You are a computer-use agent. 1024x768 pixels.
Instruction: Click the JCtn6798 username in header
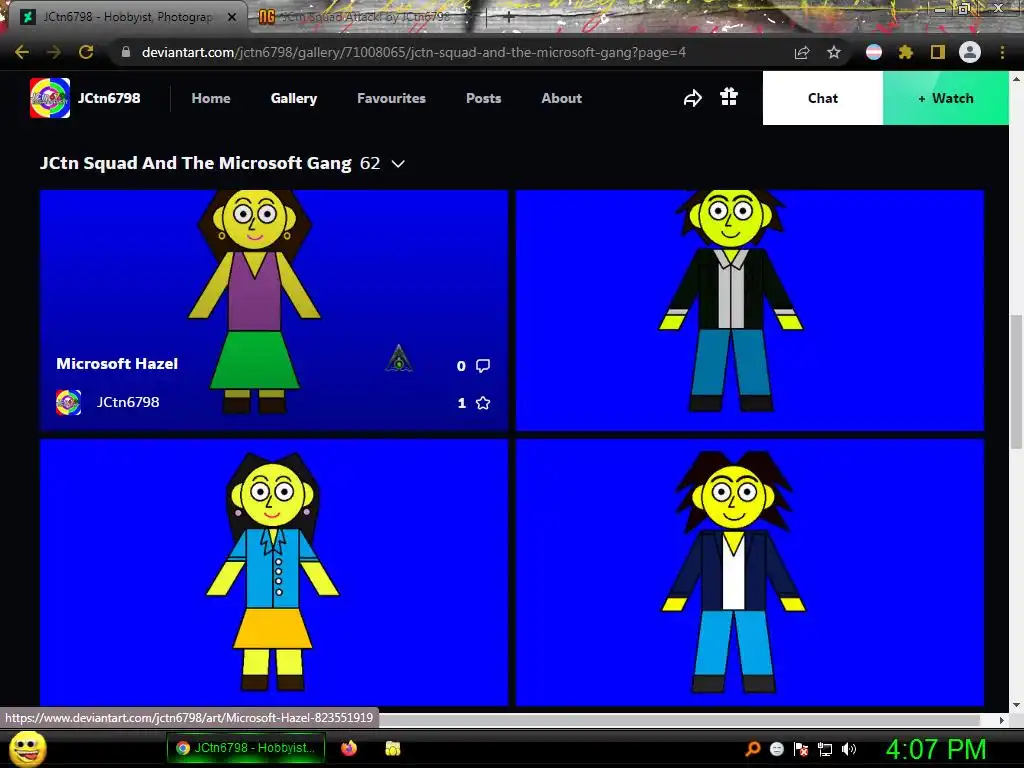[109, 98]
